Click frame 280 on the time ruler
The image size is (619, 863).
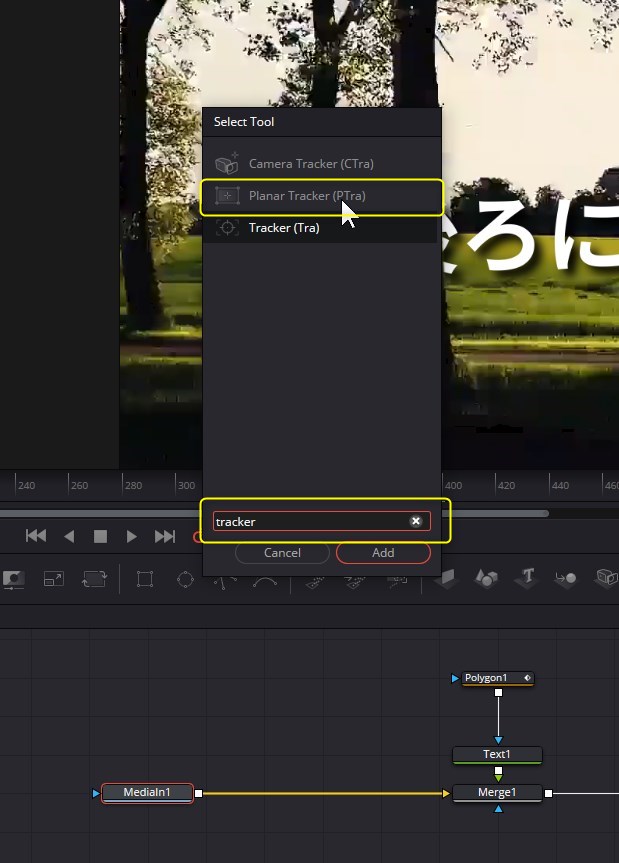click(133, 485)
